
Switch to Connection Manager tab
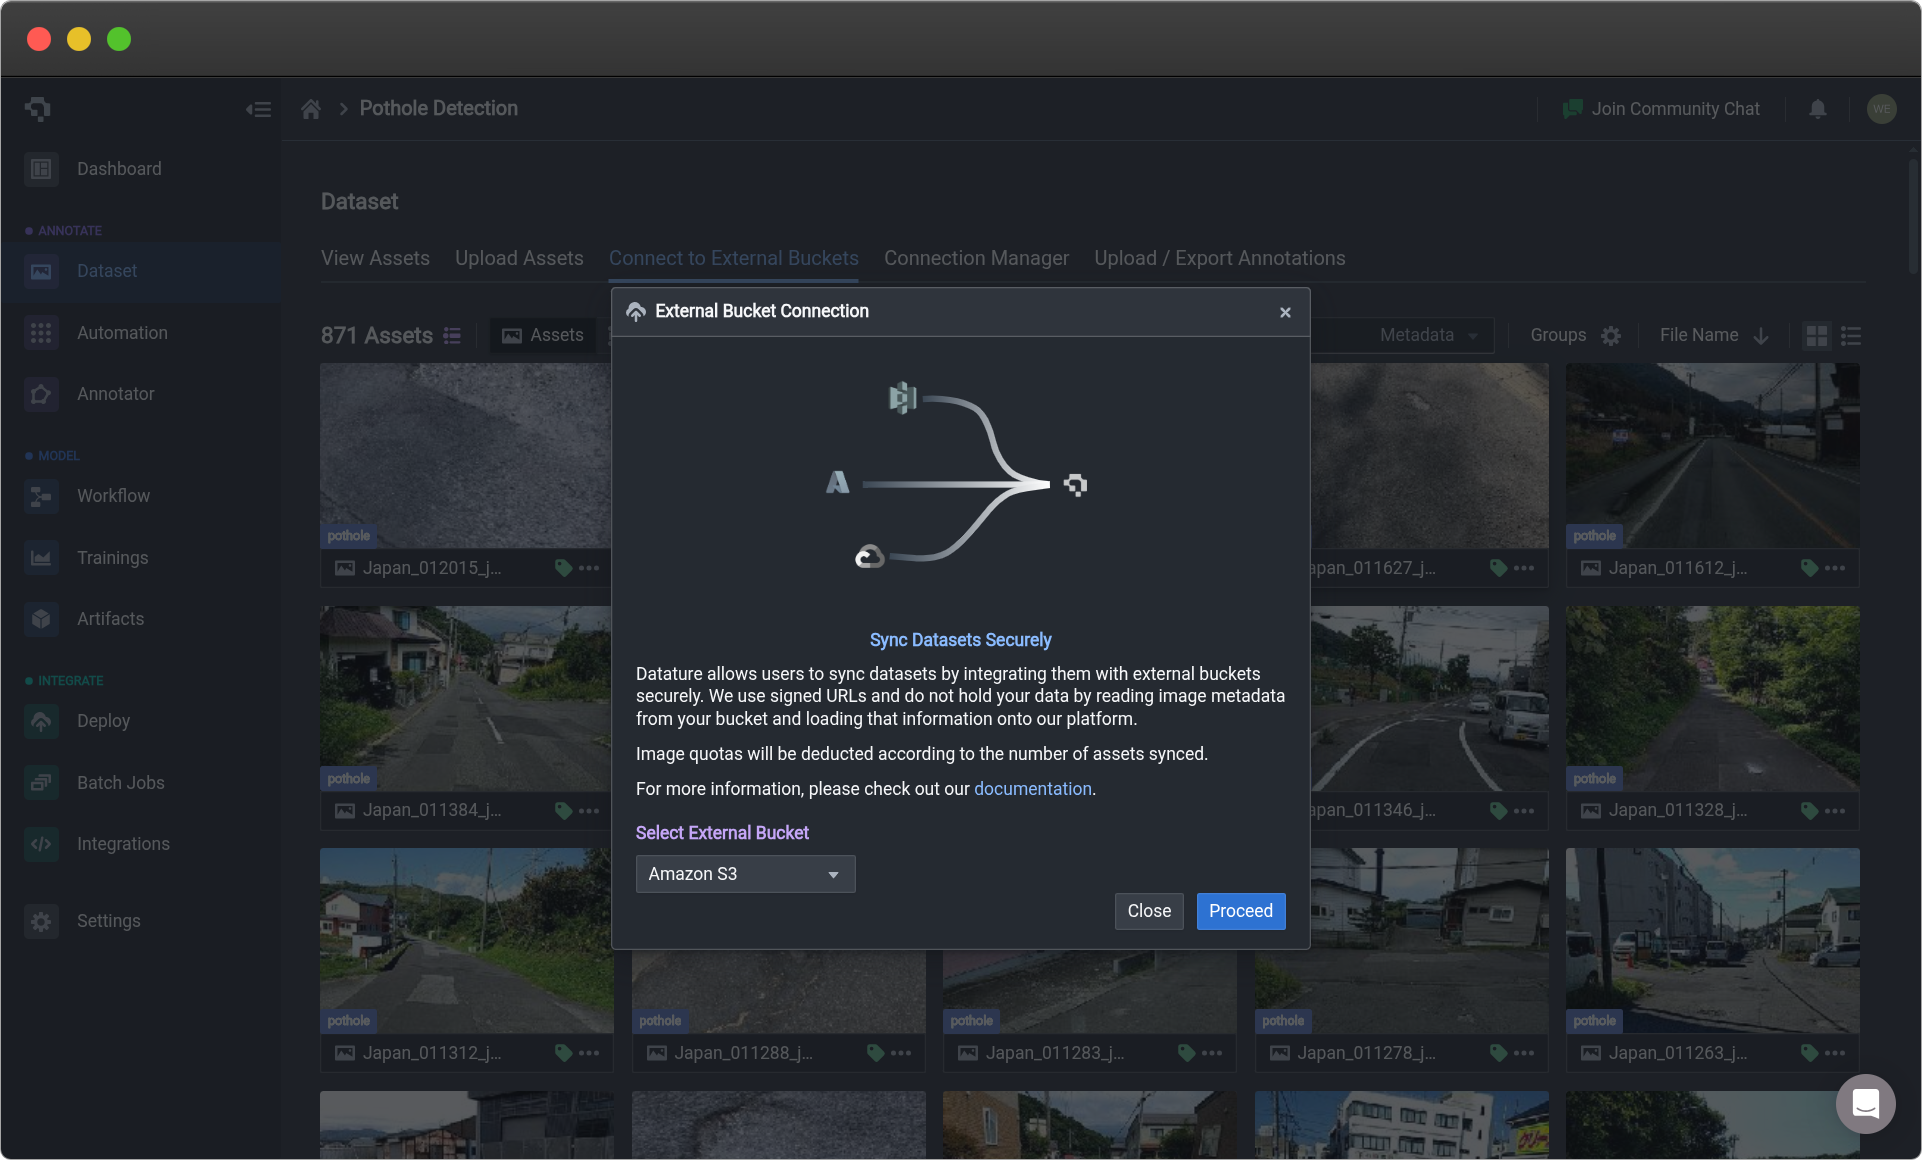(x=976, y=258)
